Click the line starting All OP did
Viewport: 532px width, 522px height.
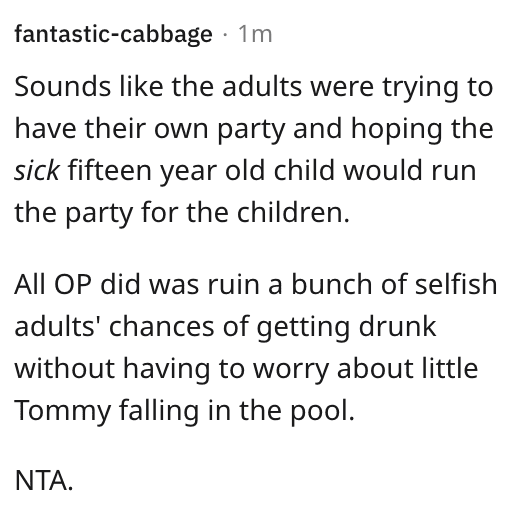click(256, 284)
